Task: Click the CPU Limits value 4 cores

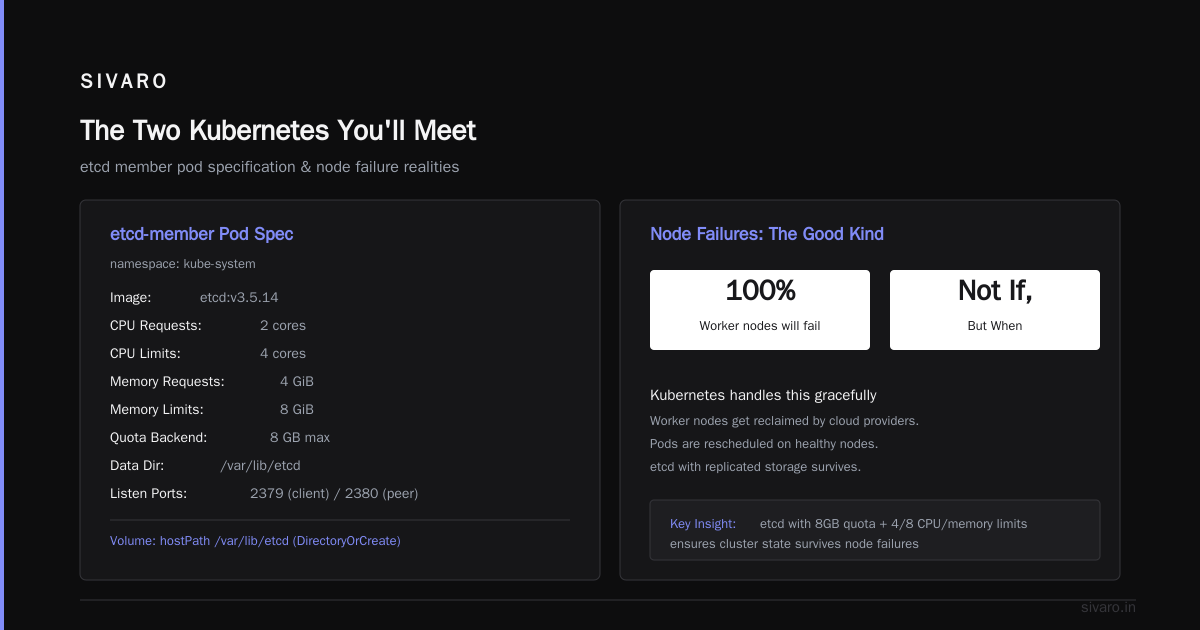Action: [283, 353]
